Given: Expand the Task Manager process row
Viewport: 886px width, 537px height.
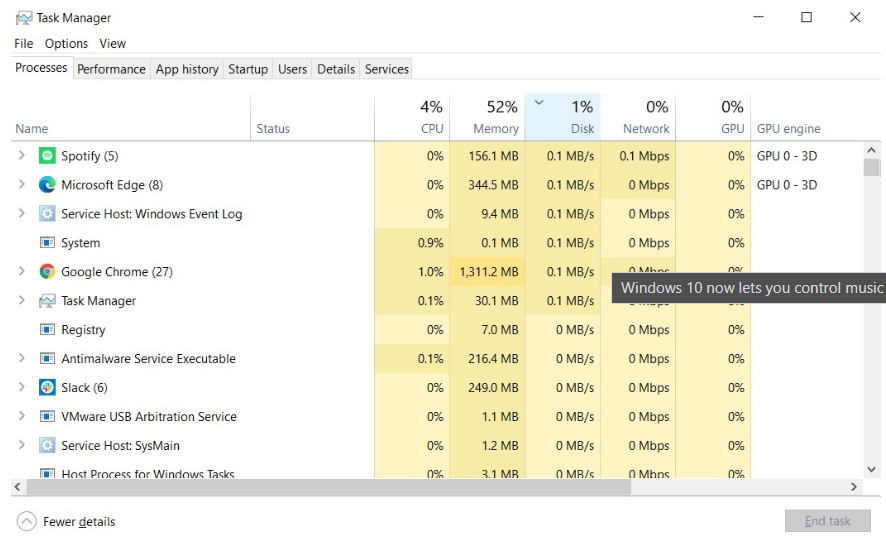Looking at the screenshot, I should click(21, 300).
